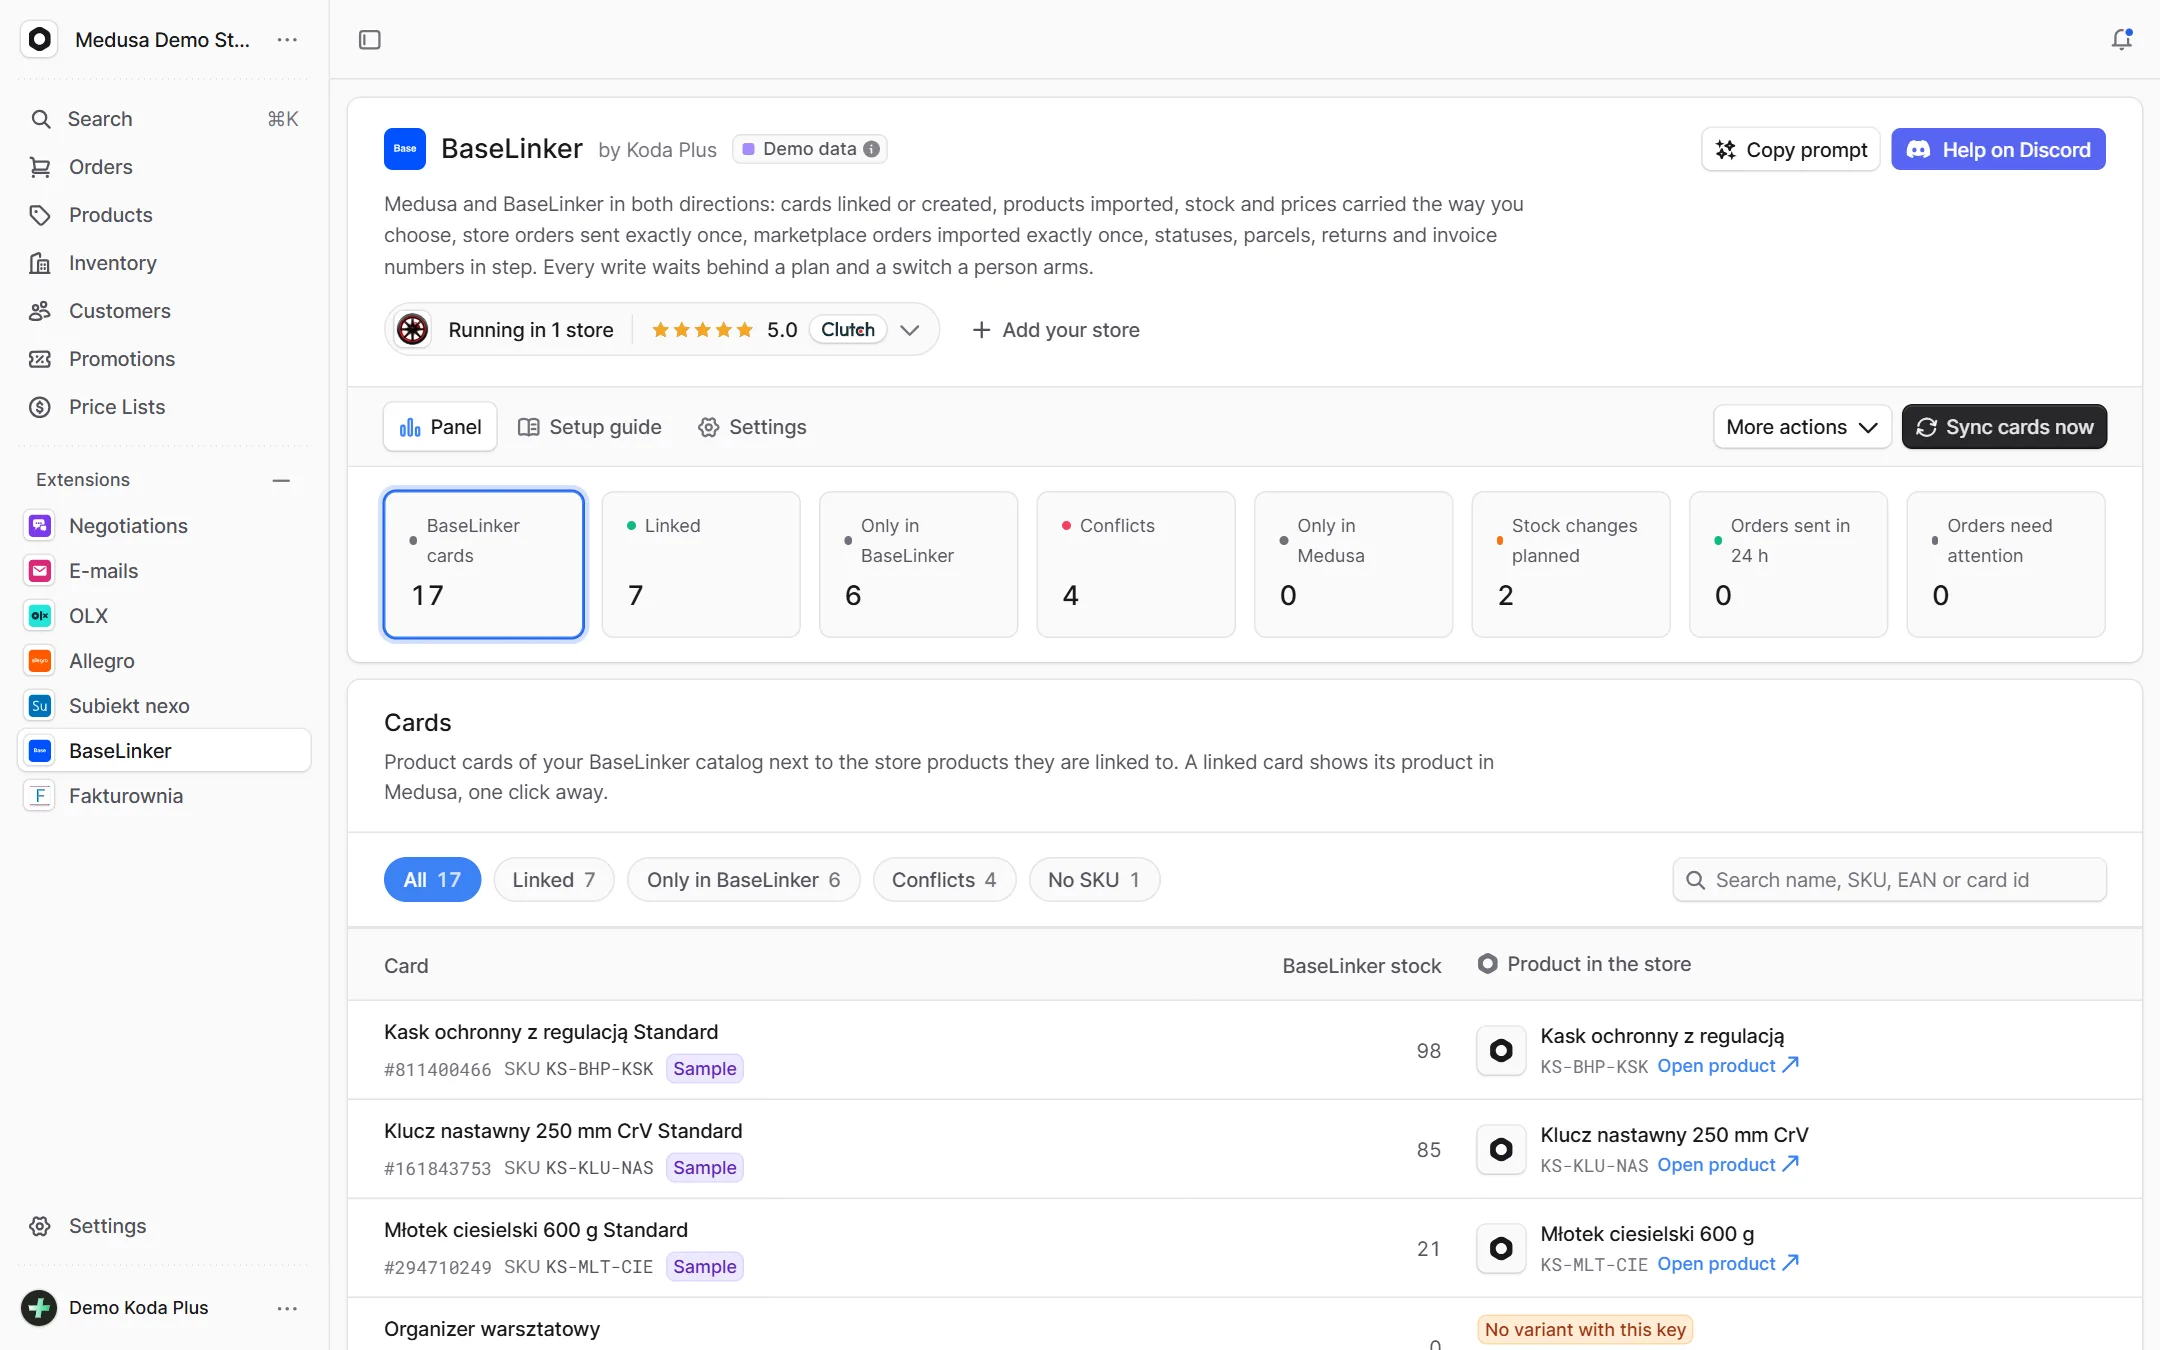Screen dimensions: 2160x1350
Task: Focus the card search field
Action: 1889,880
